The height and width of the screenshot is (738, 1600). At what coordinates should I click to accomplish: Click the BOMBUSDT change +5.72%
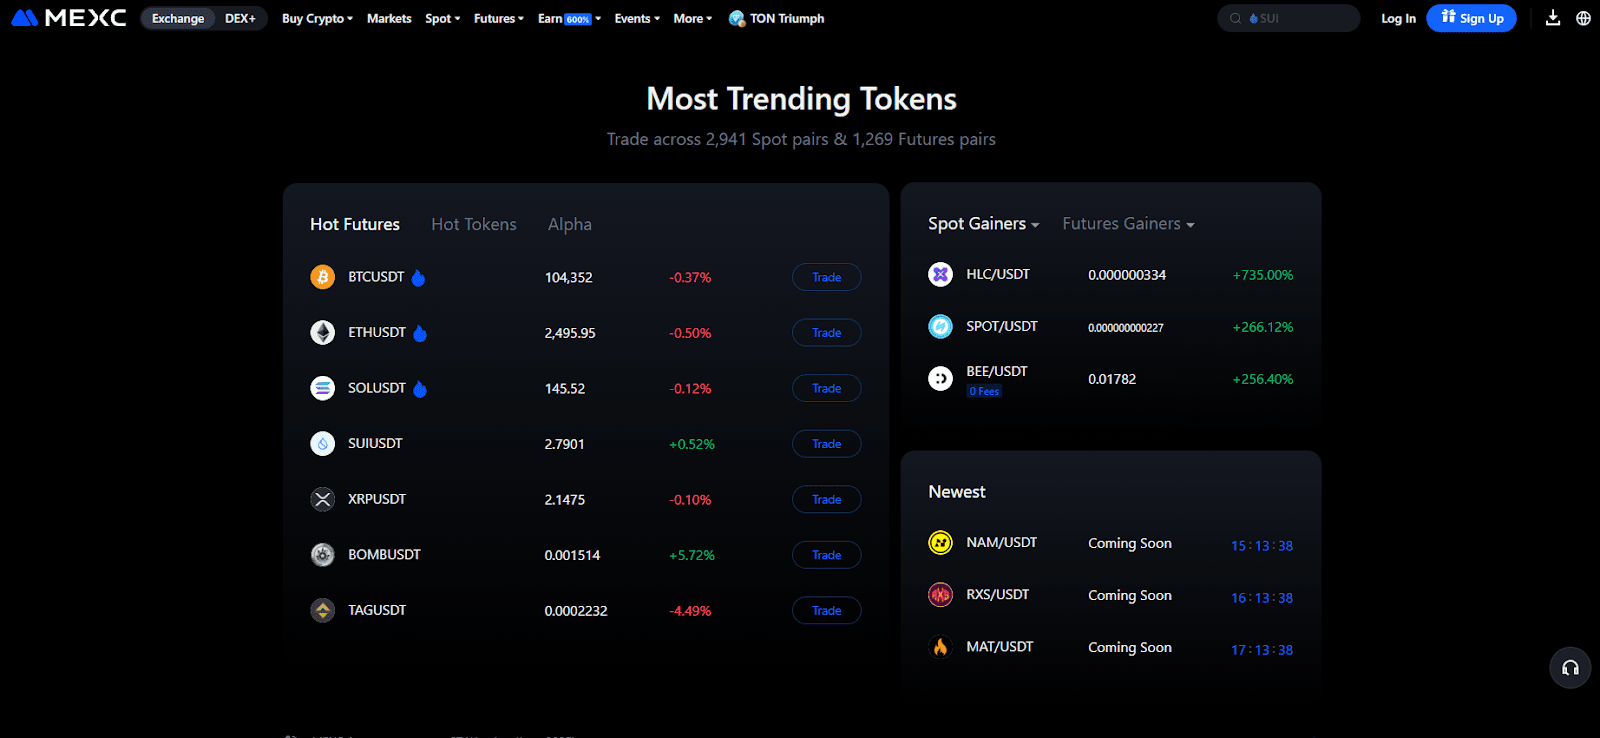coord(692,555)
